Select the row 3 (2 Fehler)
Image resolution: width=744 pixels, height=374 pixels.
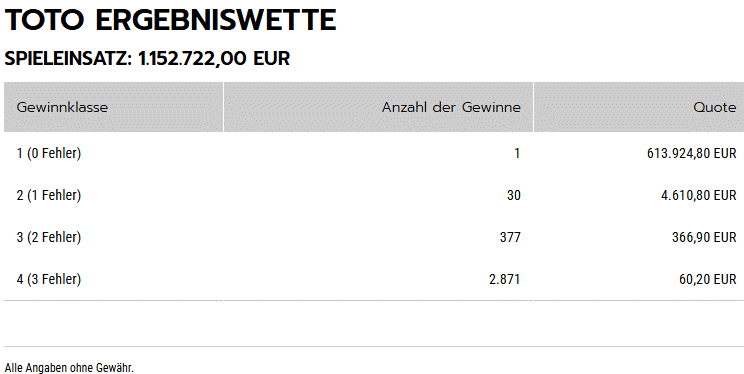click(374, 237)
